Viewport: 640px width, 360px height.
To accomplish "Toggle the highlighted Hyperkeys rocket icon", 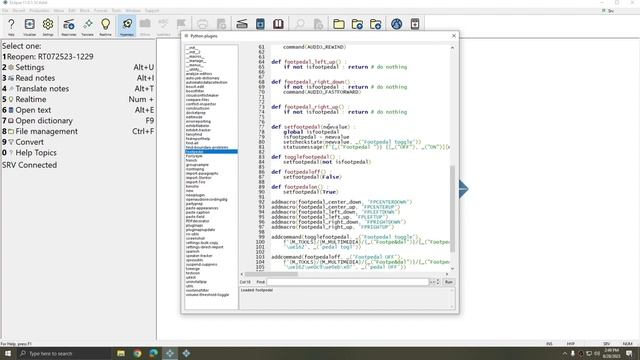I will coord(127,26).
